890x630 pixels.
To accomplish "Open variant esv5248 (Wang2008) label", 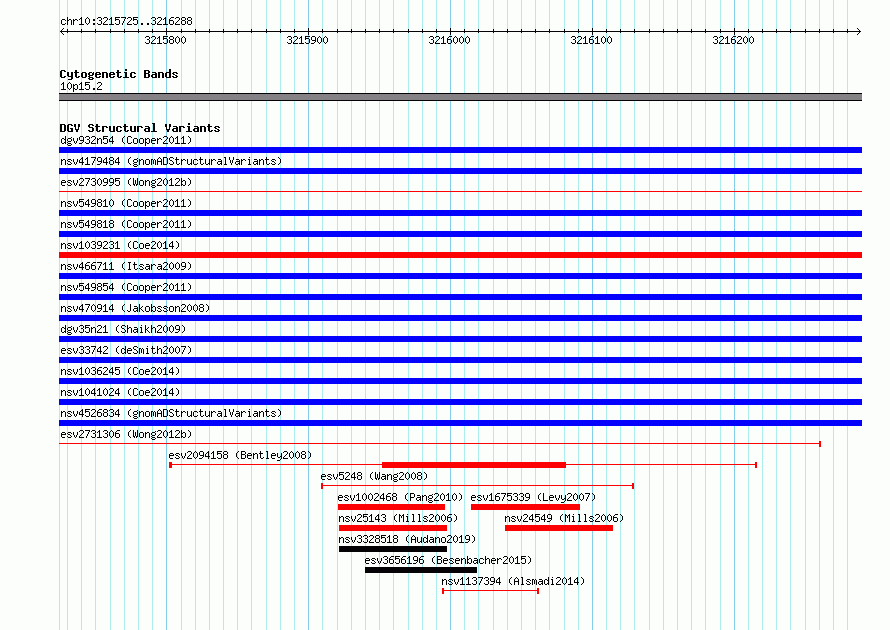I will [x=374, y=476].
